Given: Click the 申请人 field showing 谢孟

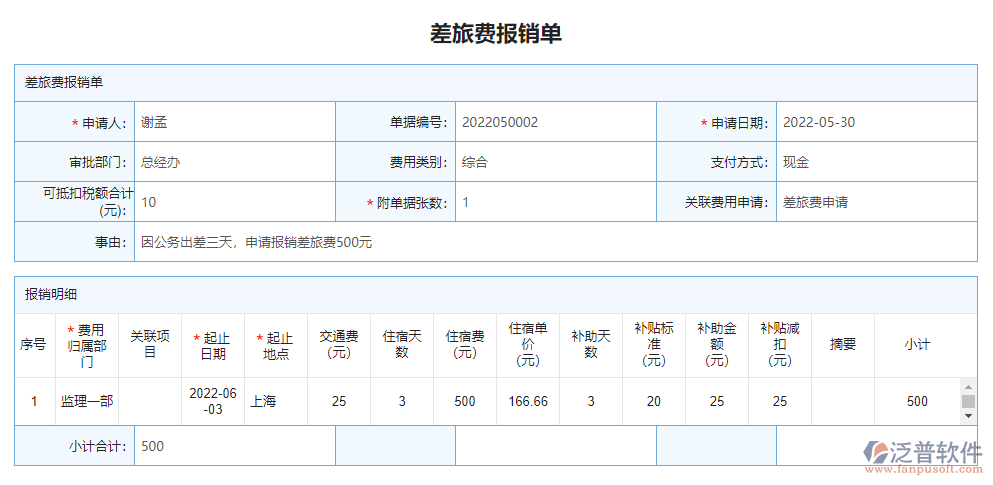Looking at the screenshot, I should point(235,122).
